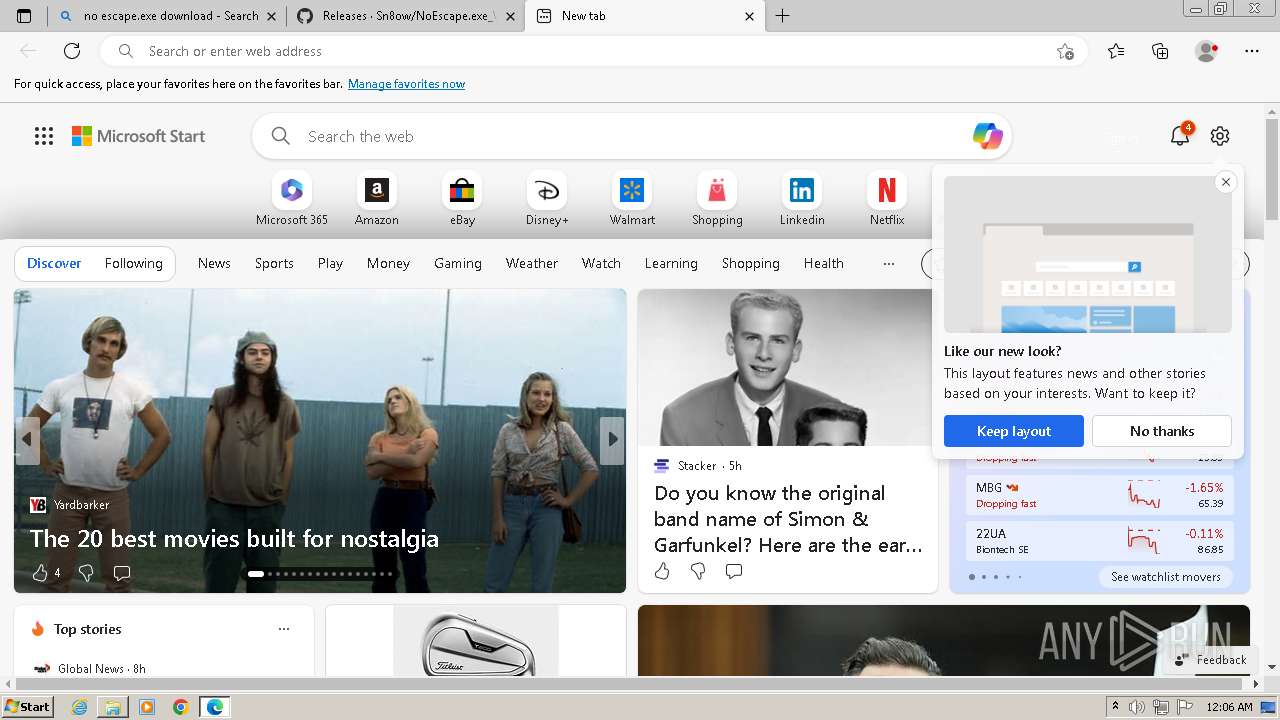Open the Walmart shortcut
Image resolution: width=1280 pixels, height=720 pixels.
click(632, 198)
